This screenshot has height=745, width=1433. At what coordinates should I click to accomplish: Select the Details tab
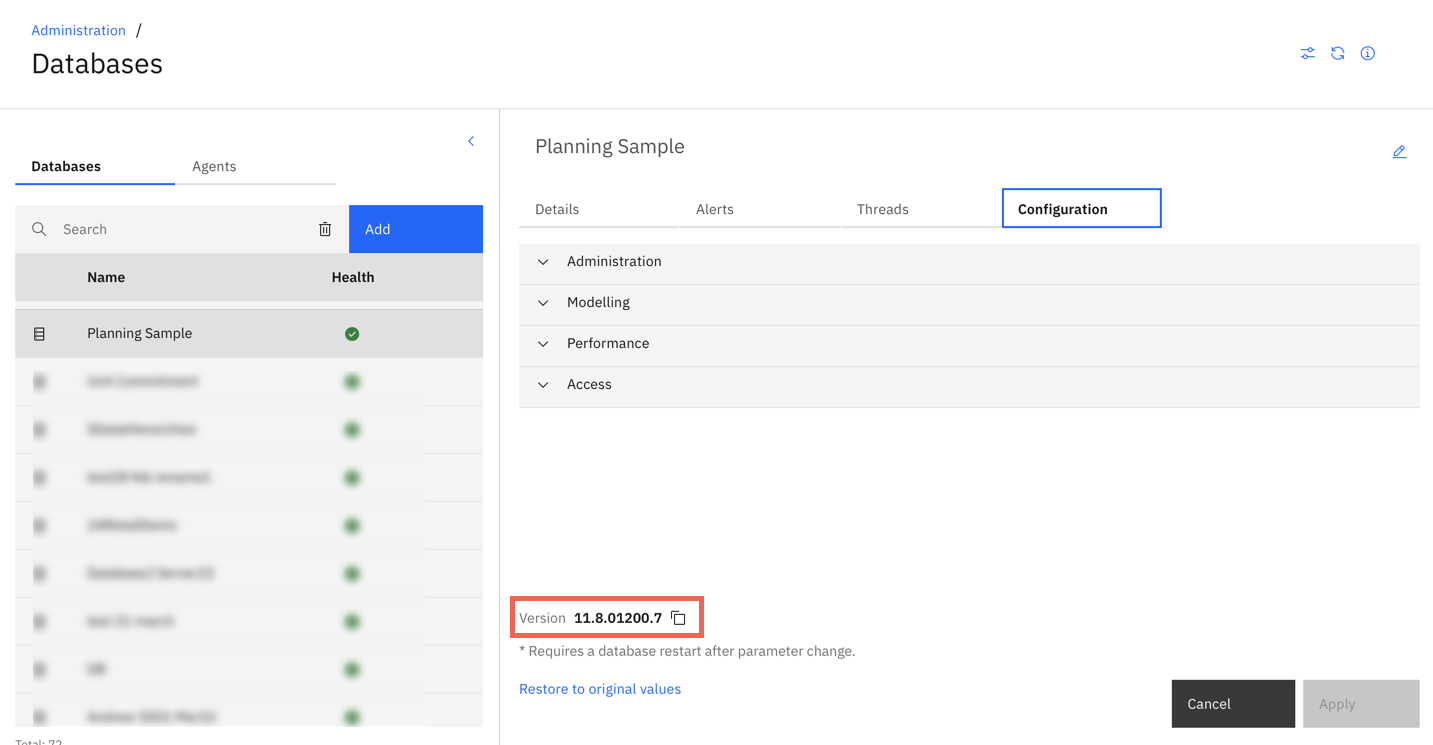click(557, 209)
